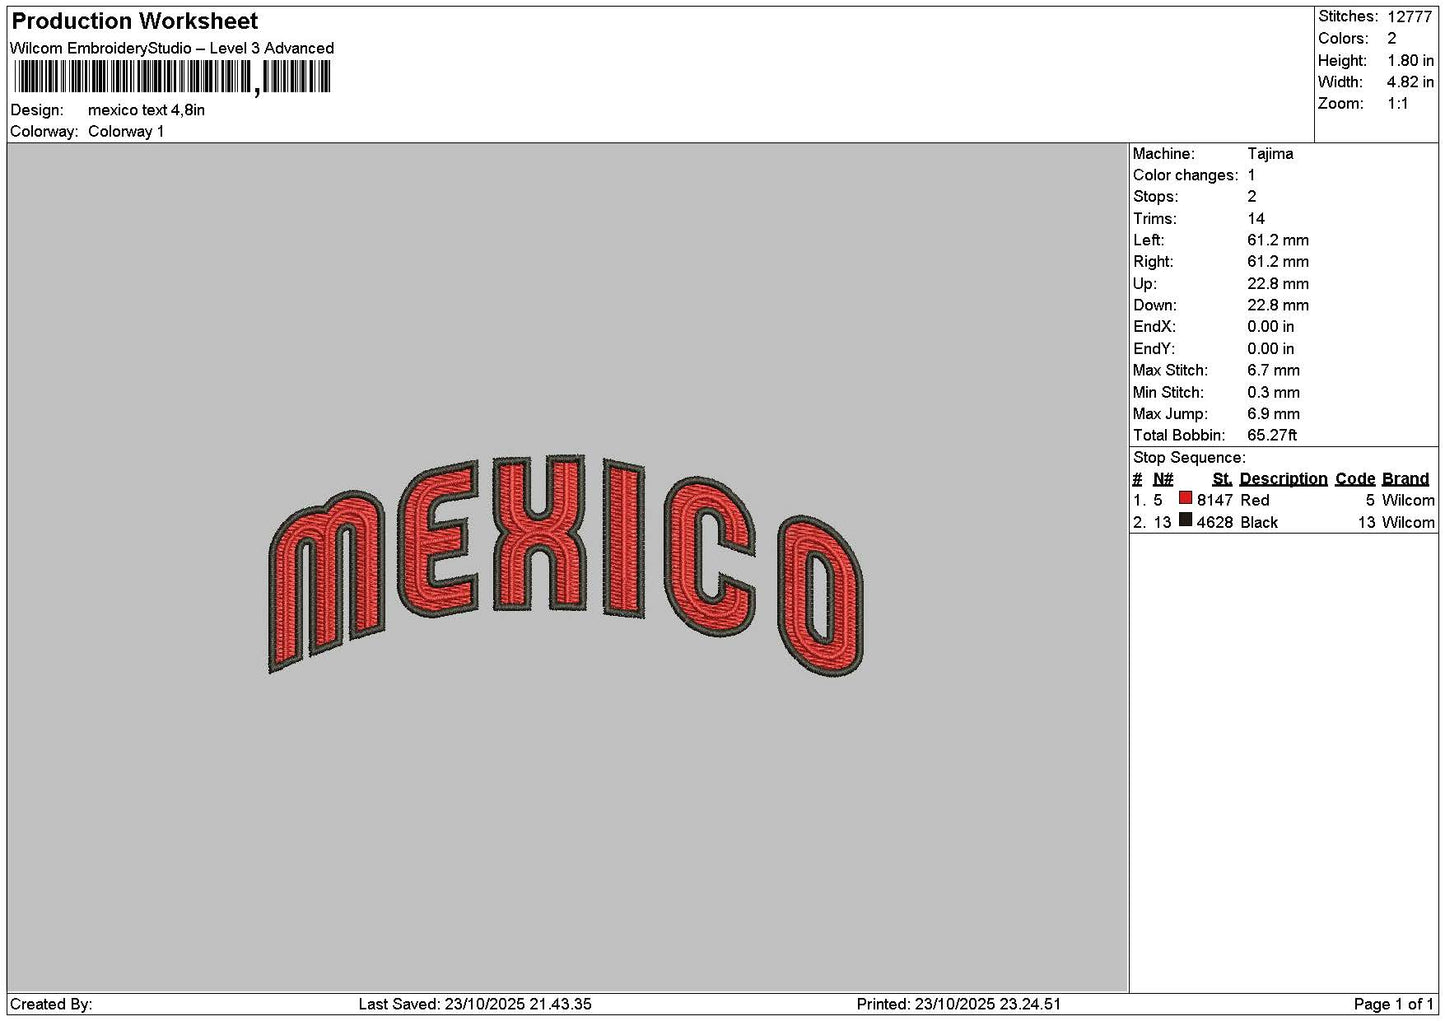Click the Min Stitch value '0.3 mm'
The height and width of the screenshot is (1021, 1445).
1274,392
